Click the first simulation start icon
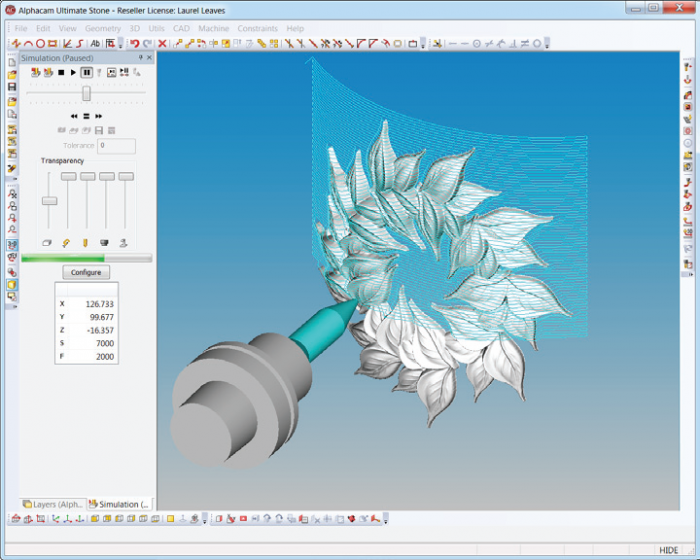 click(36, 72)
